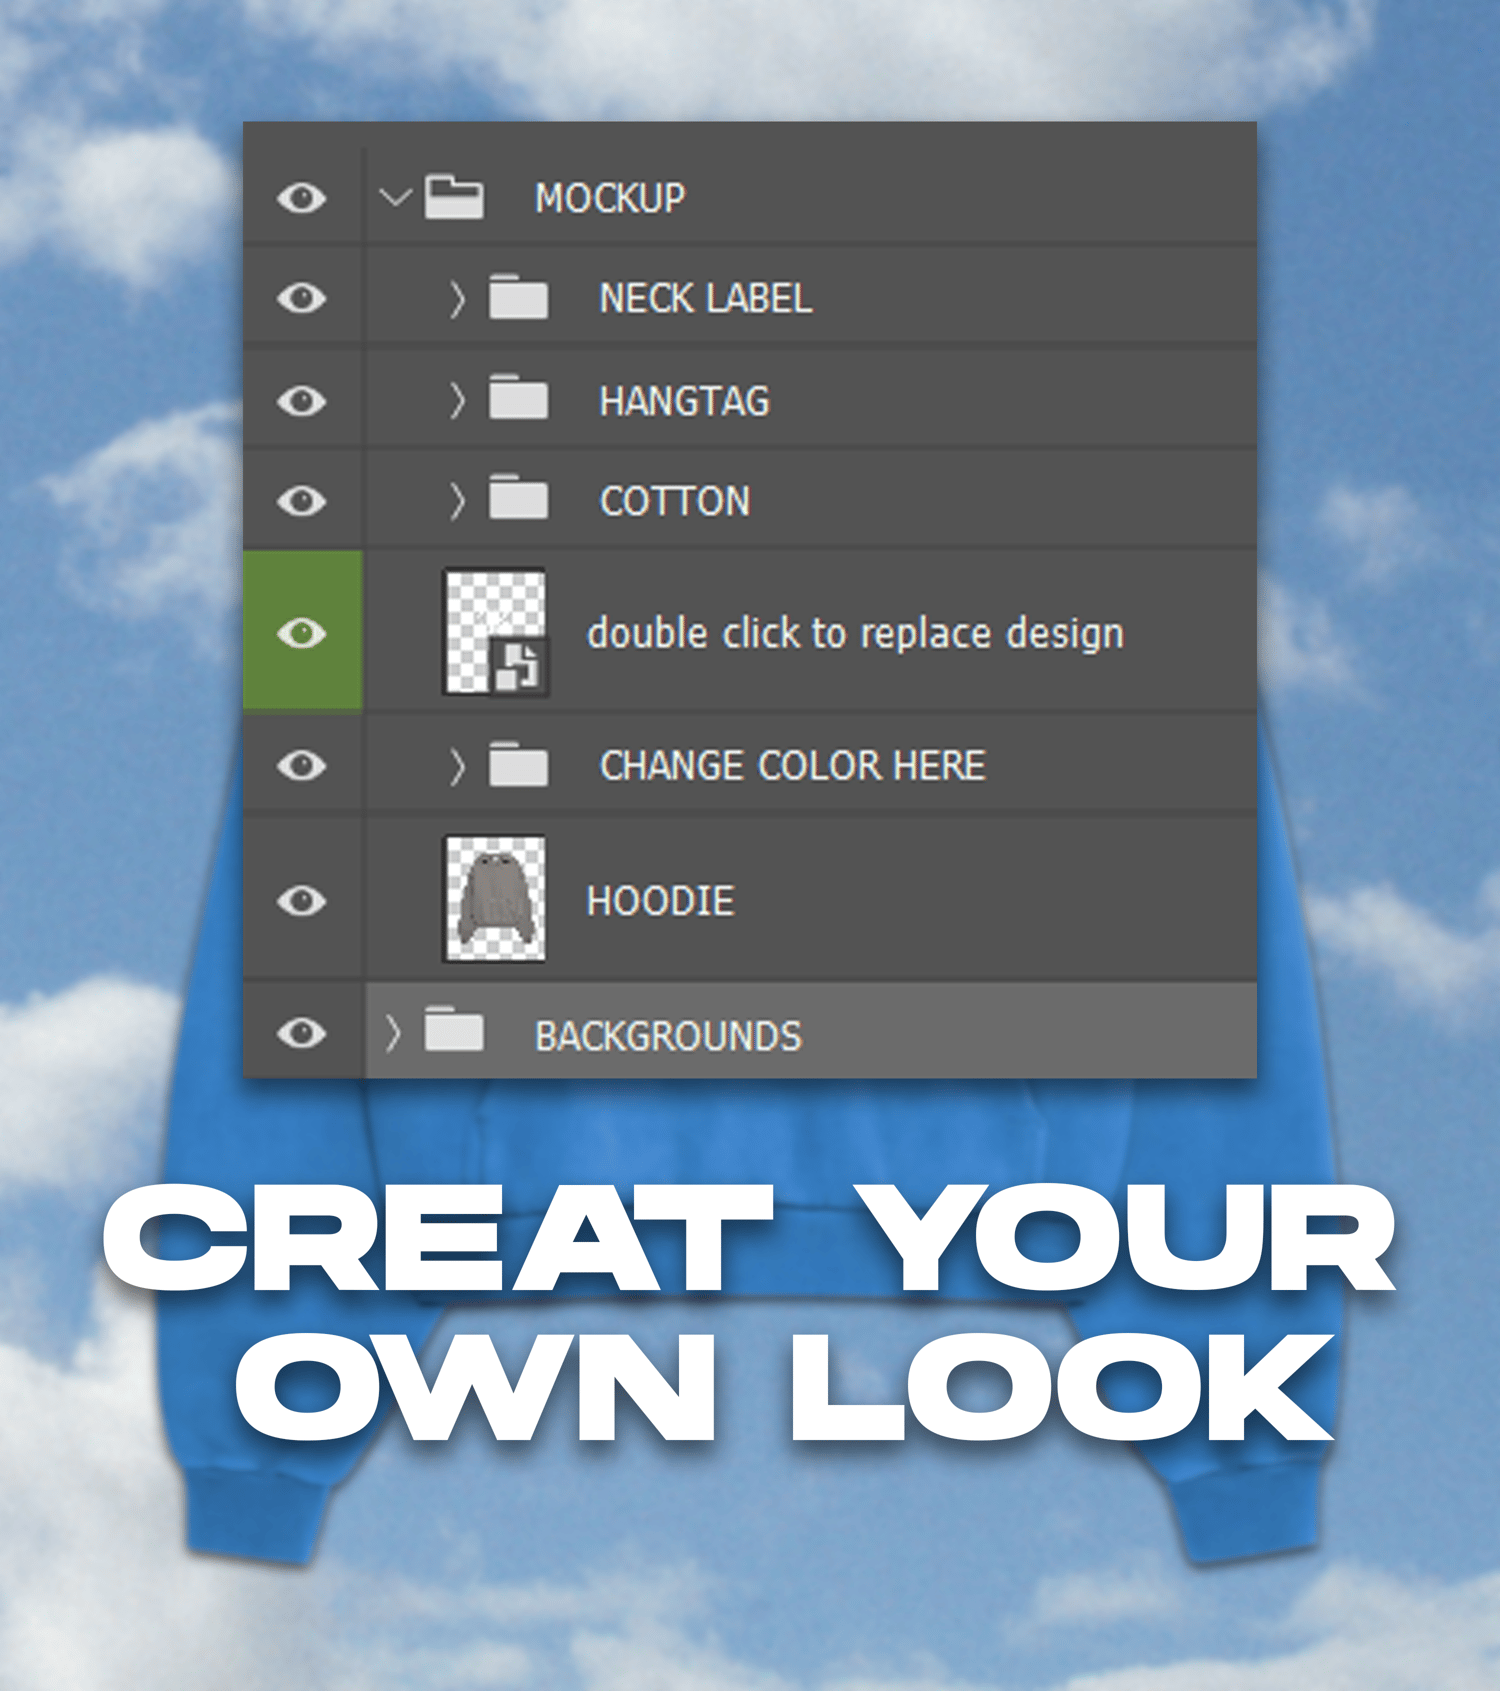This screenshot has width=1500, height=1691.
Task: Expand the BACKGROUNDS group arrow
Action: click(393, 1034)
